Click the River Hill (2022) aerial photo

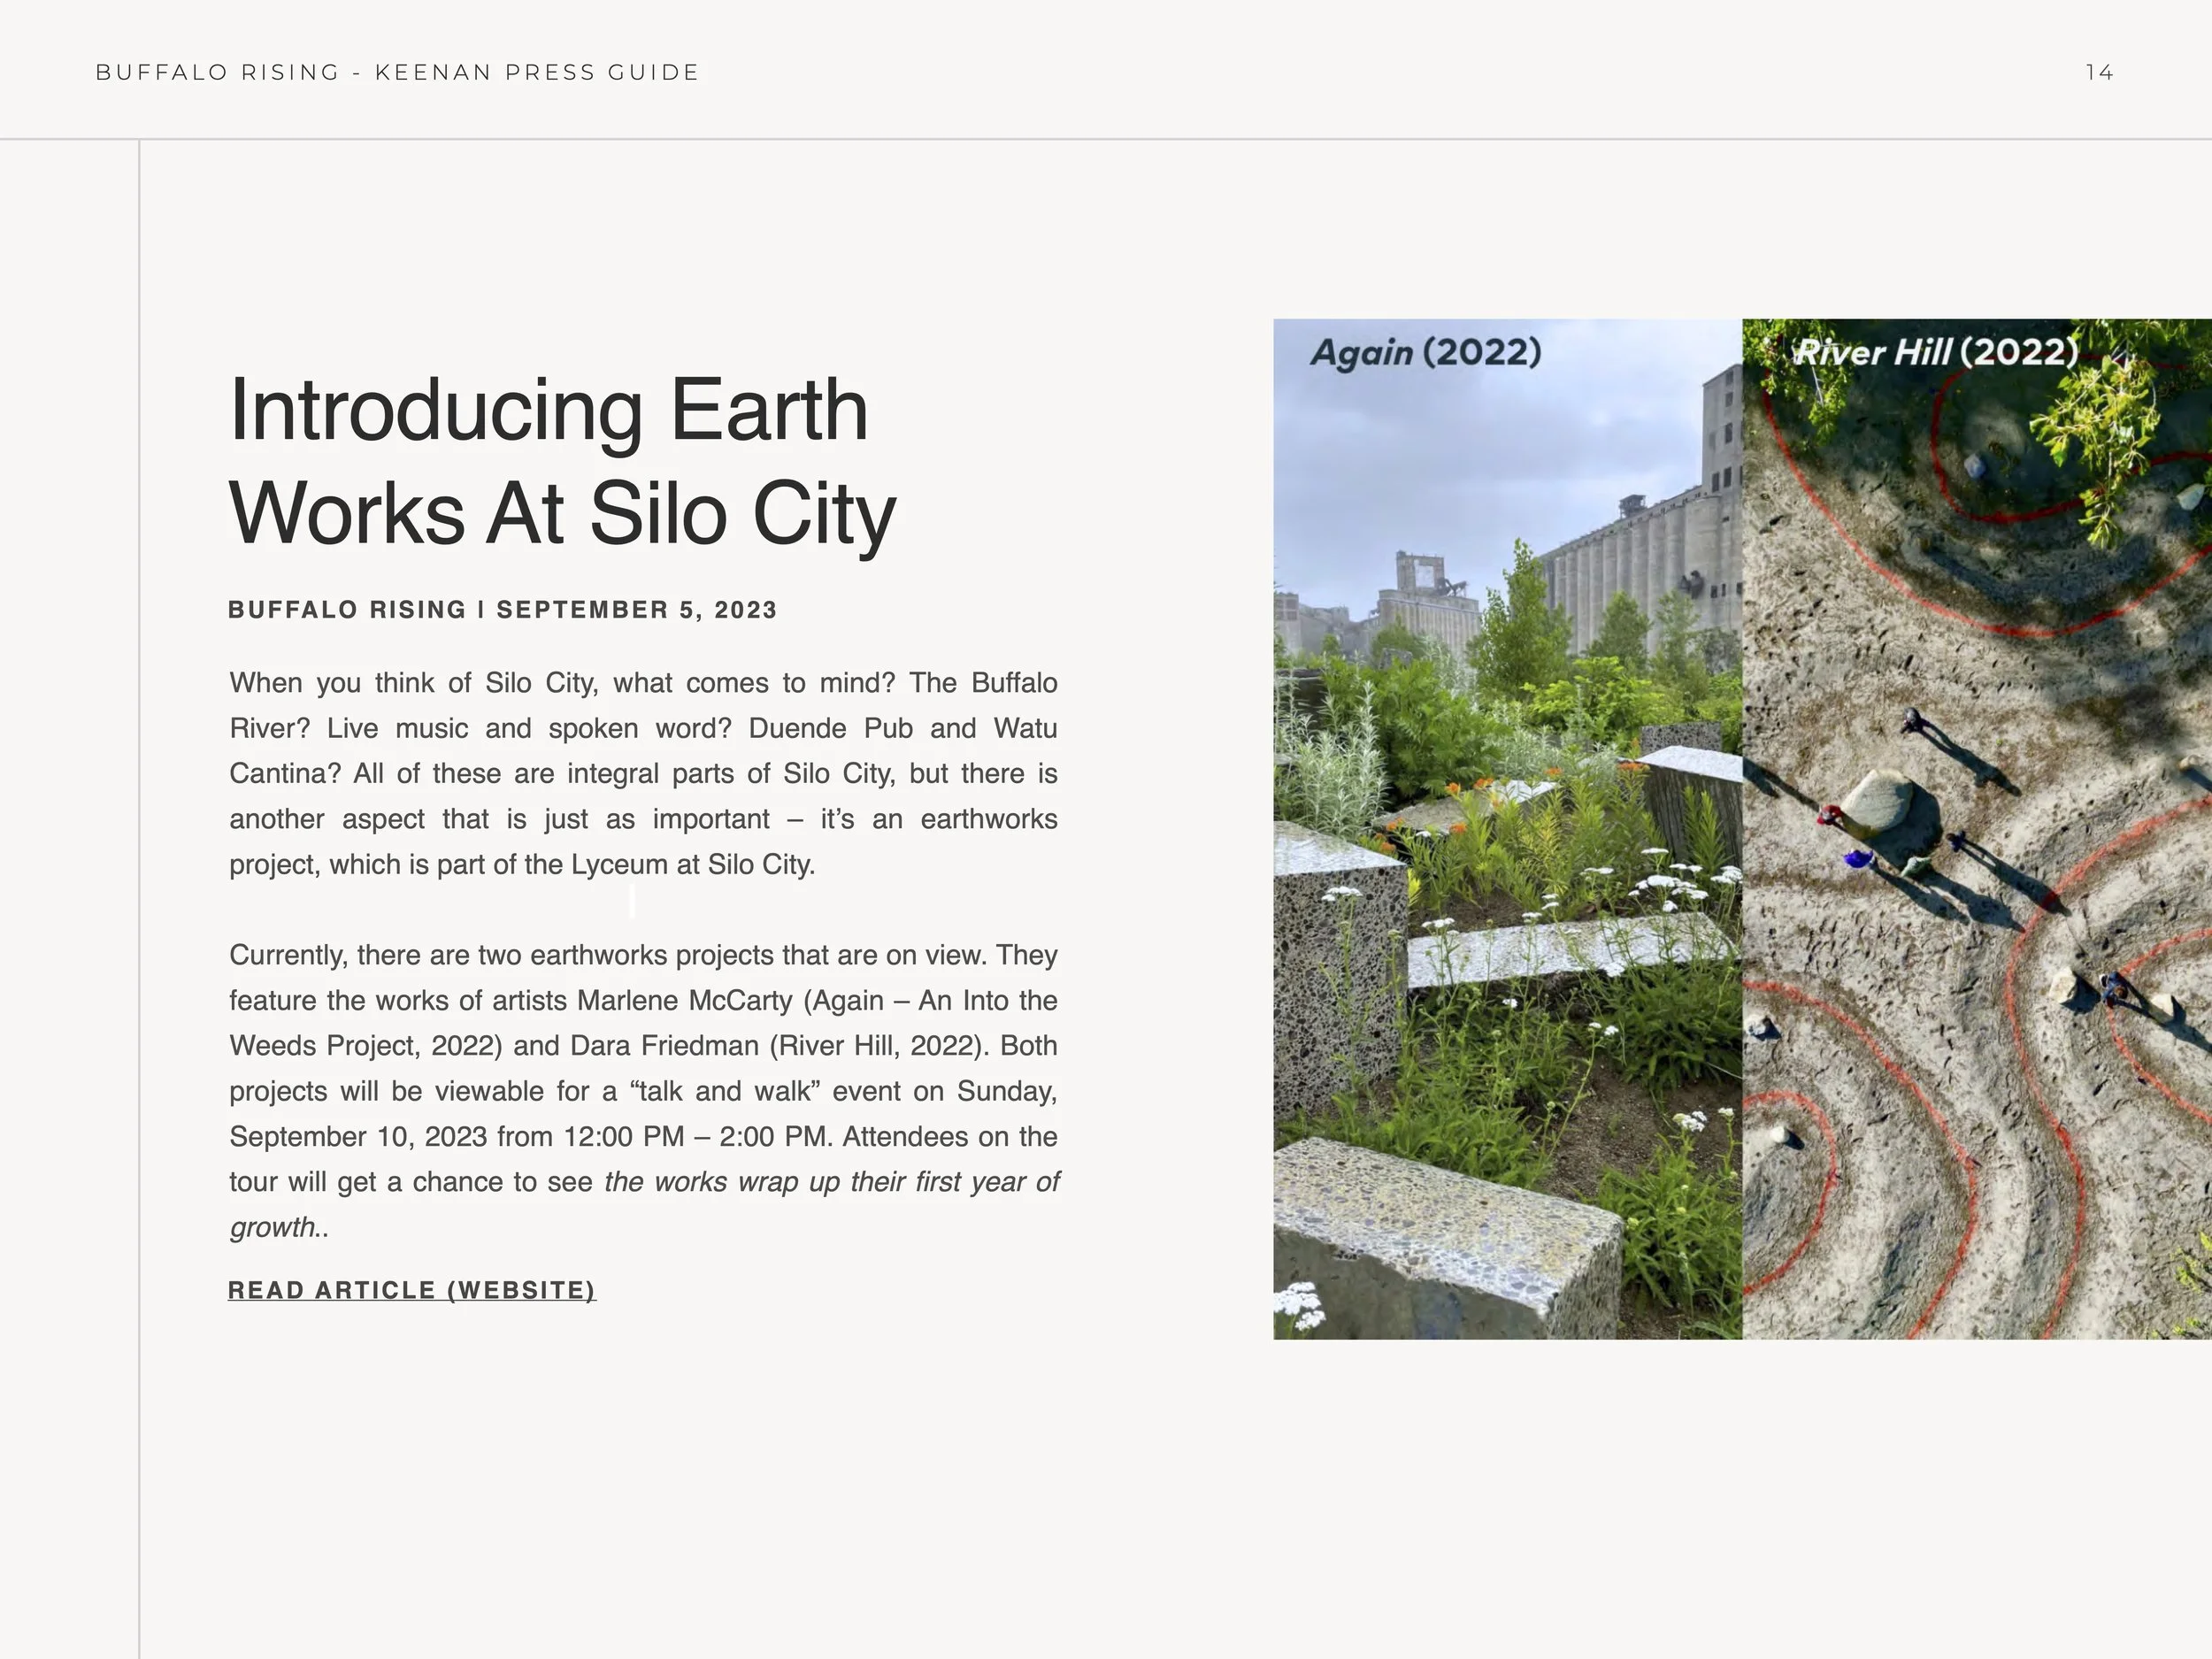1976,900
